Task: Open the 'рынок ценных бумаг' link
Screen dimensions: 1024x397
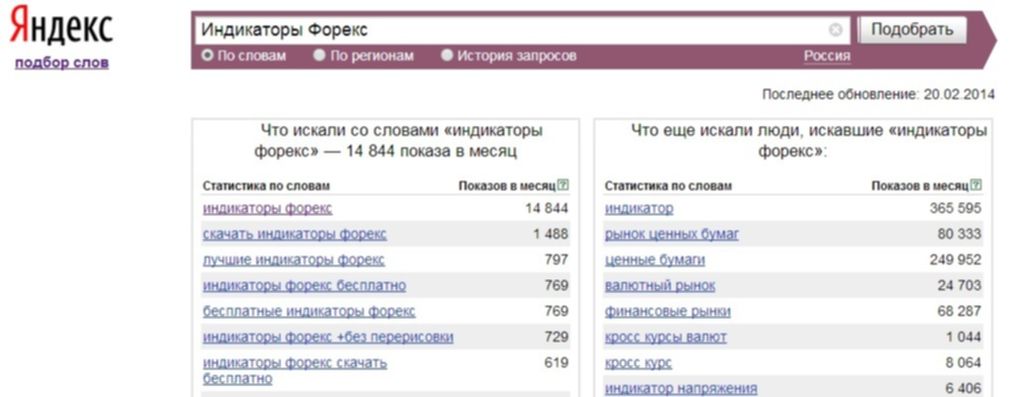Action: point(671,234)
